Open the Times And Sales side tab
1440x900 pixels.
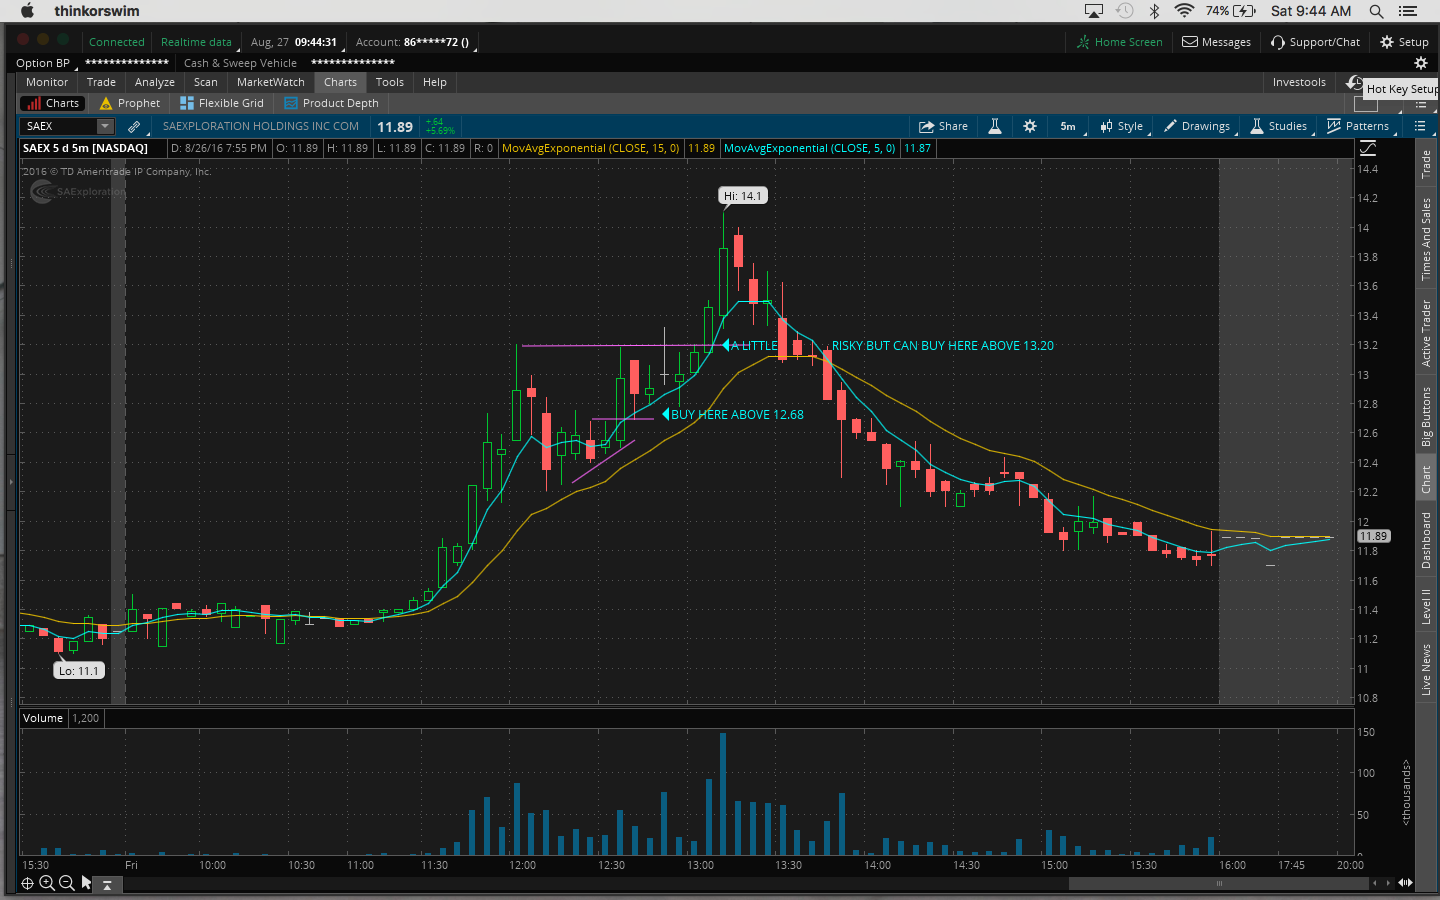1427,238
